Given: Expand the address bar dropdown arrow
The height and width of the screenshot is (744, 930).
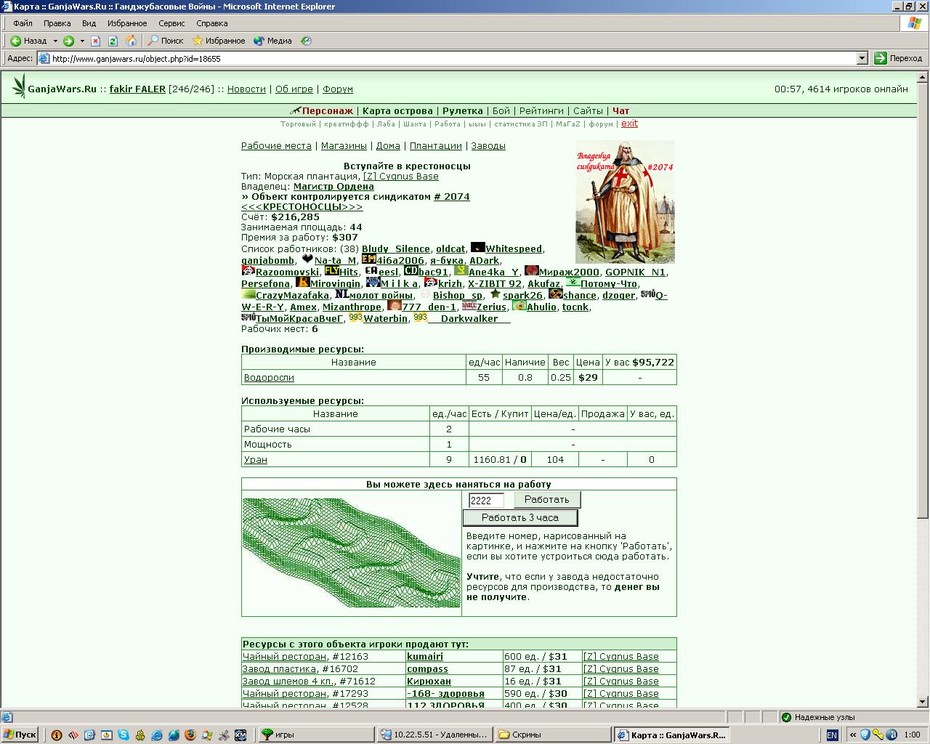Looking at the screenshot, I should (862, 58).
